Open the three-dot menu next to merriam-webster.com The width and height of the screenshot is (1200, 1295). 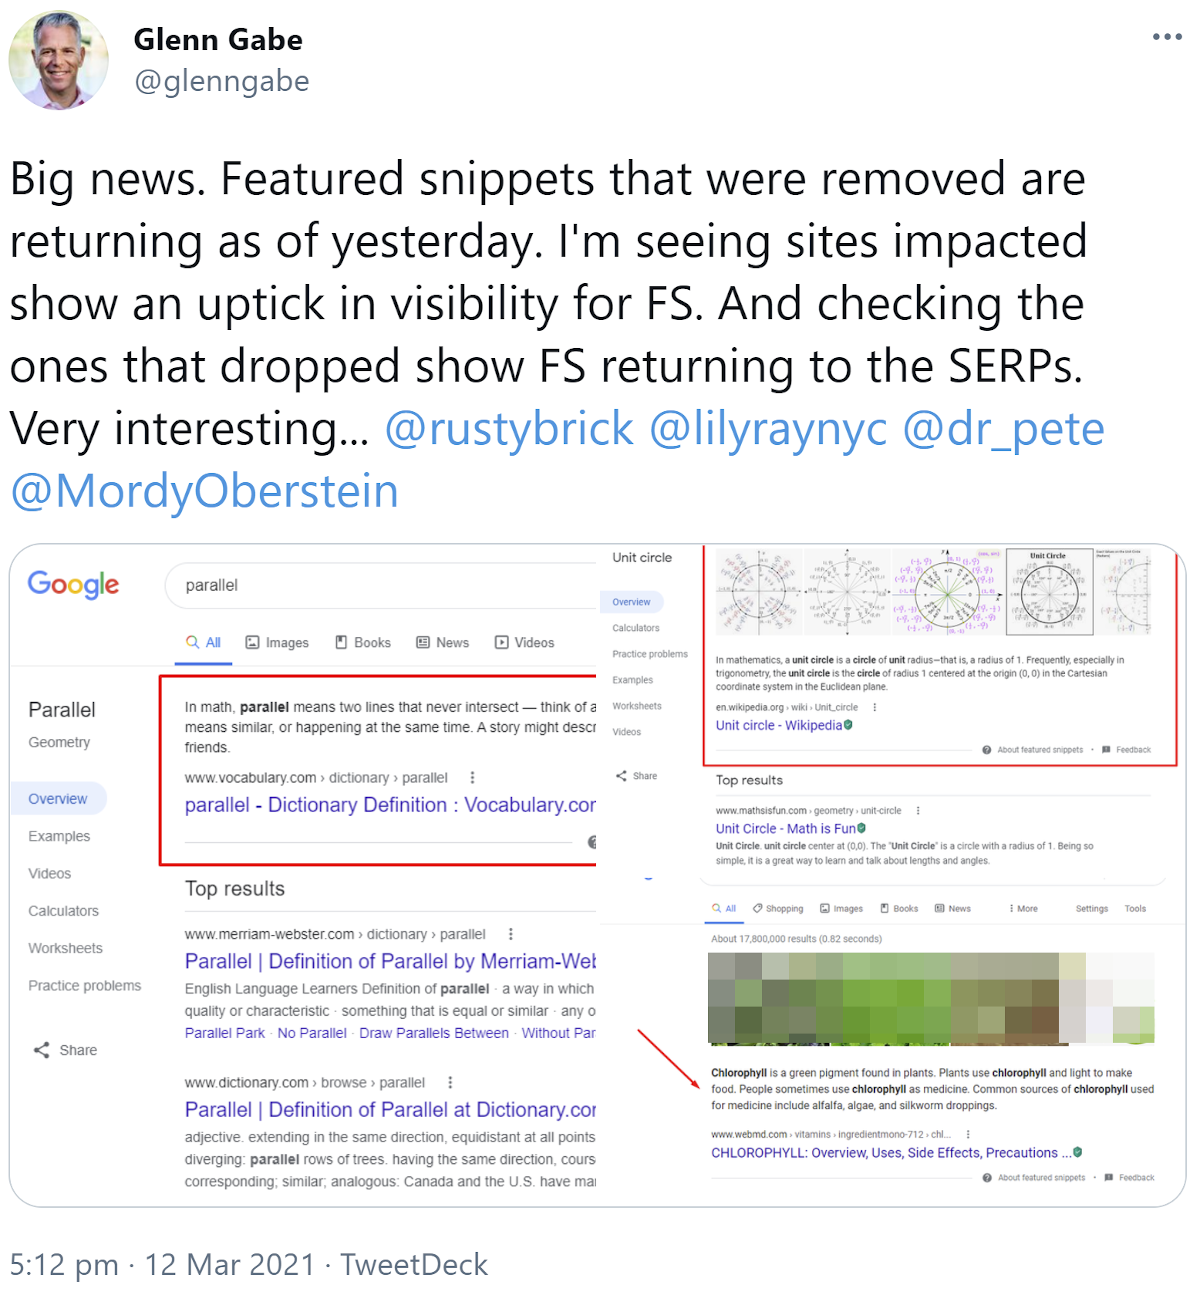coord(511,933)
